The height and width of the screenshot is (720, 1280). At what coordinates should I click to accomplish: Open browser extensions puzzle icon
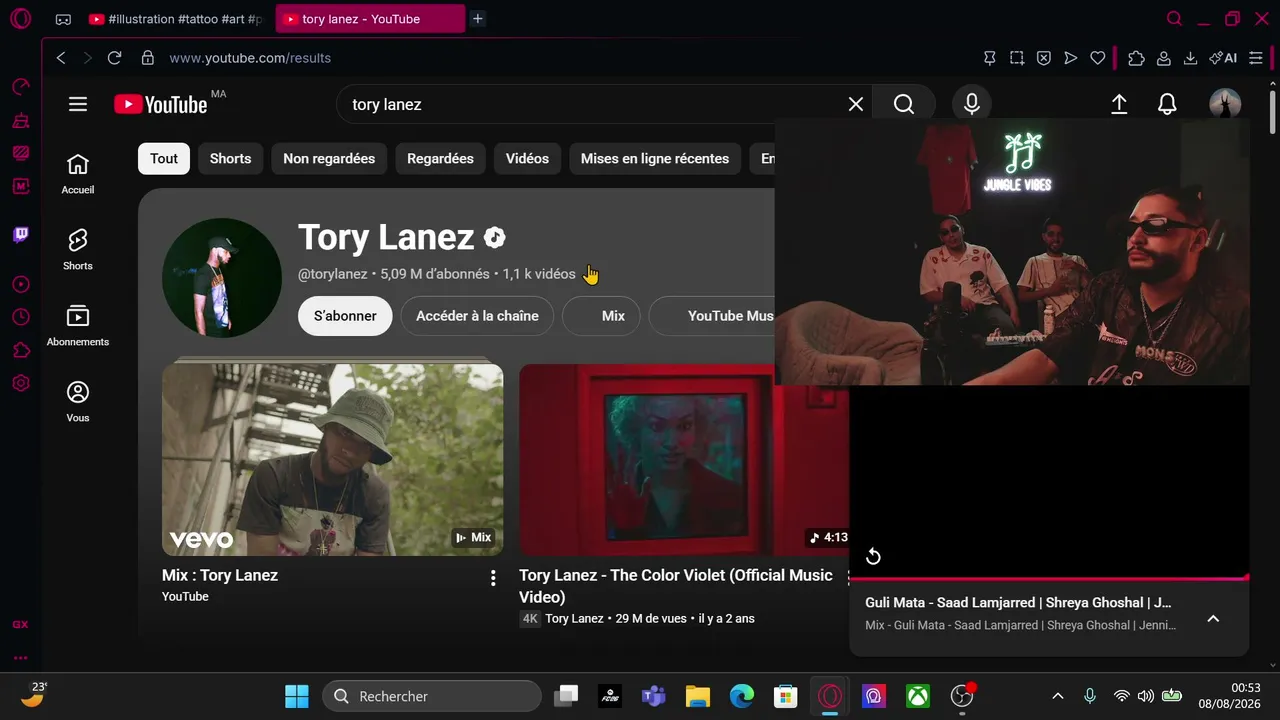coord(1136,58)
